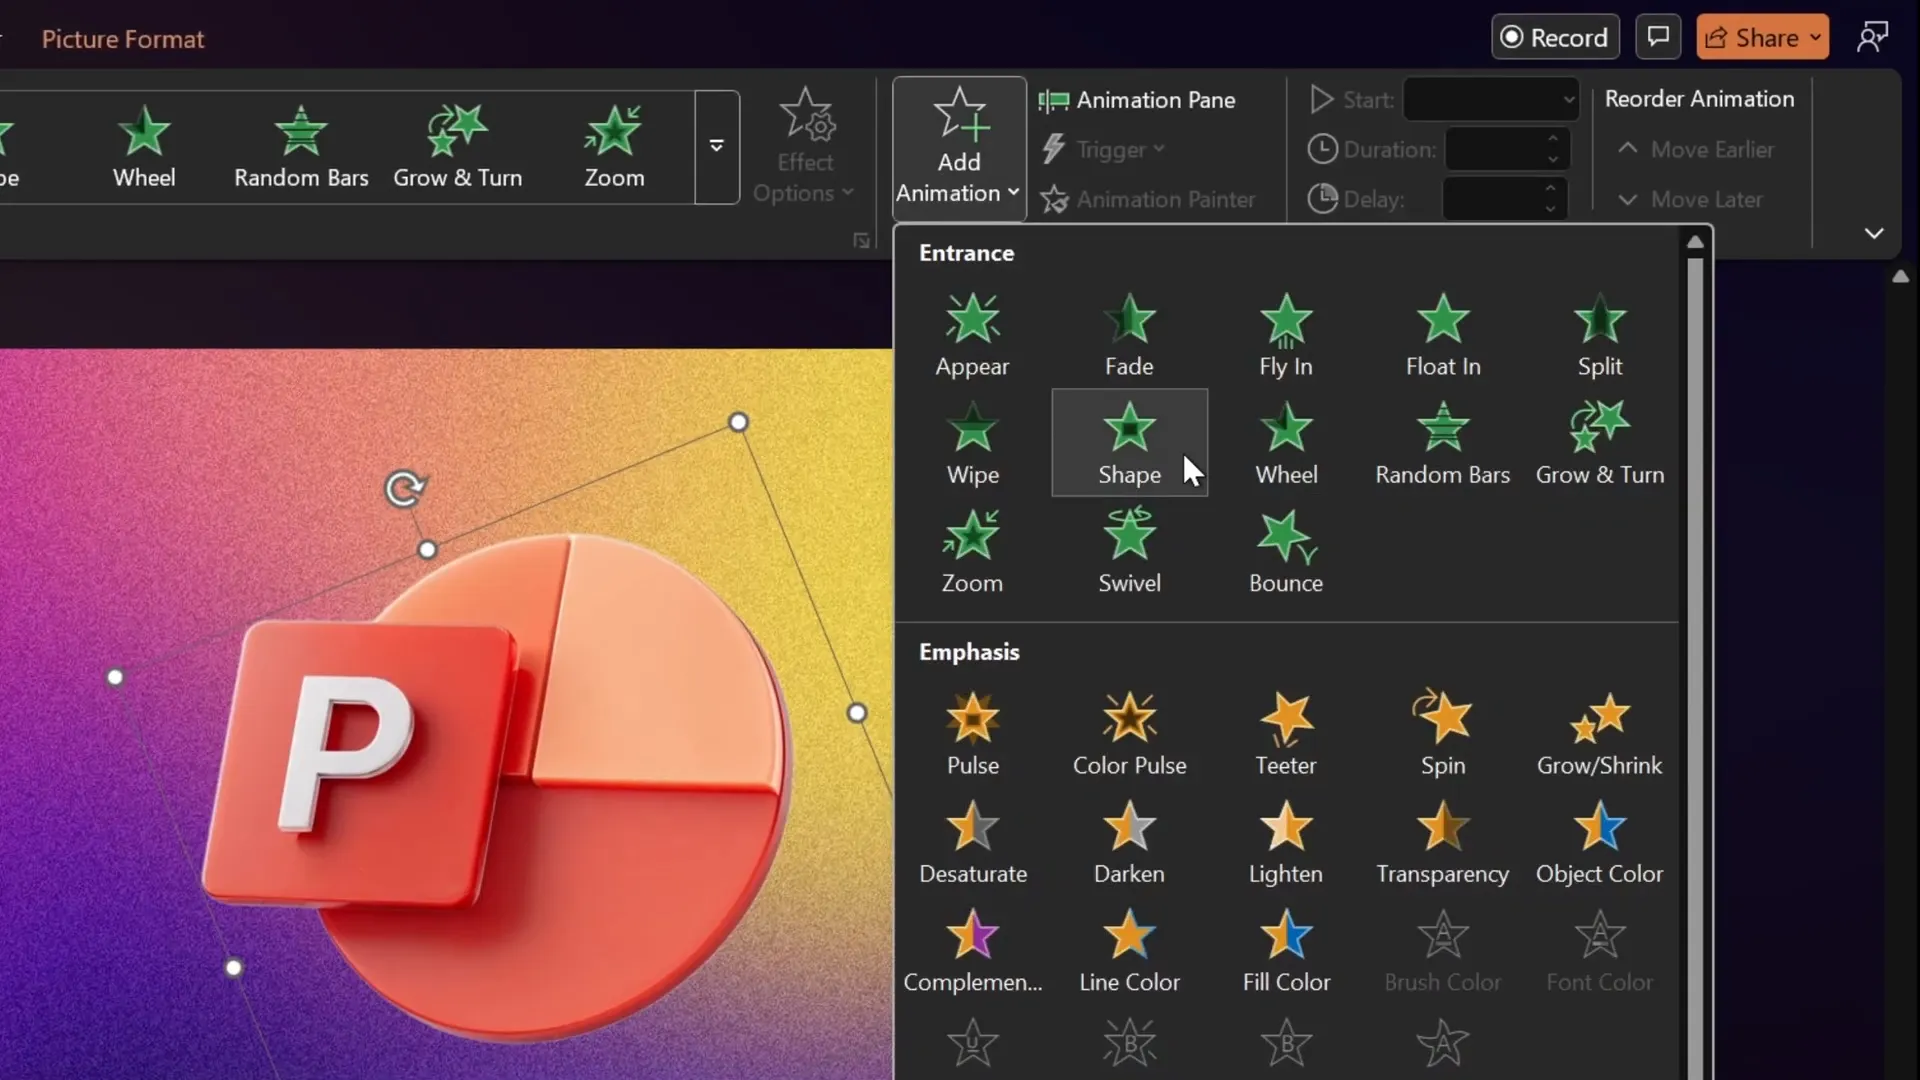The width and height of the screenshot is (1920, 1080).
Task: Choose the Transparency emphasis effect
Action: pyautogui.click(x=1443, y=842)
